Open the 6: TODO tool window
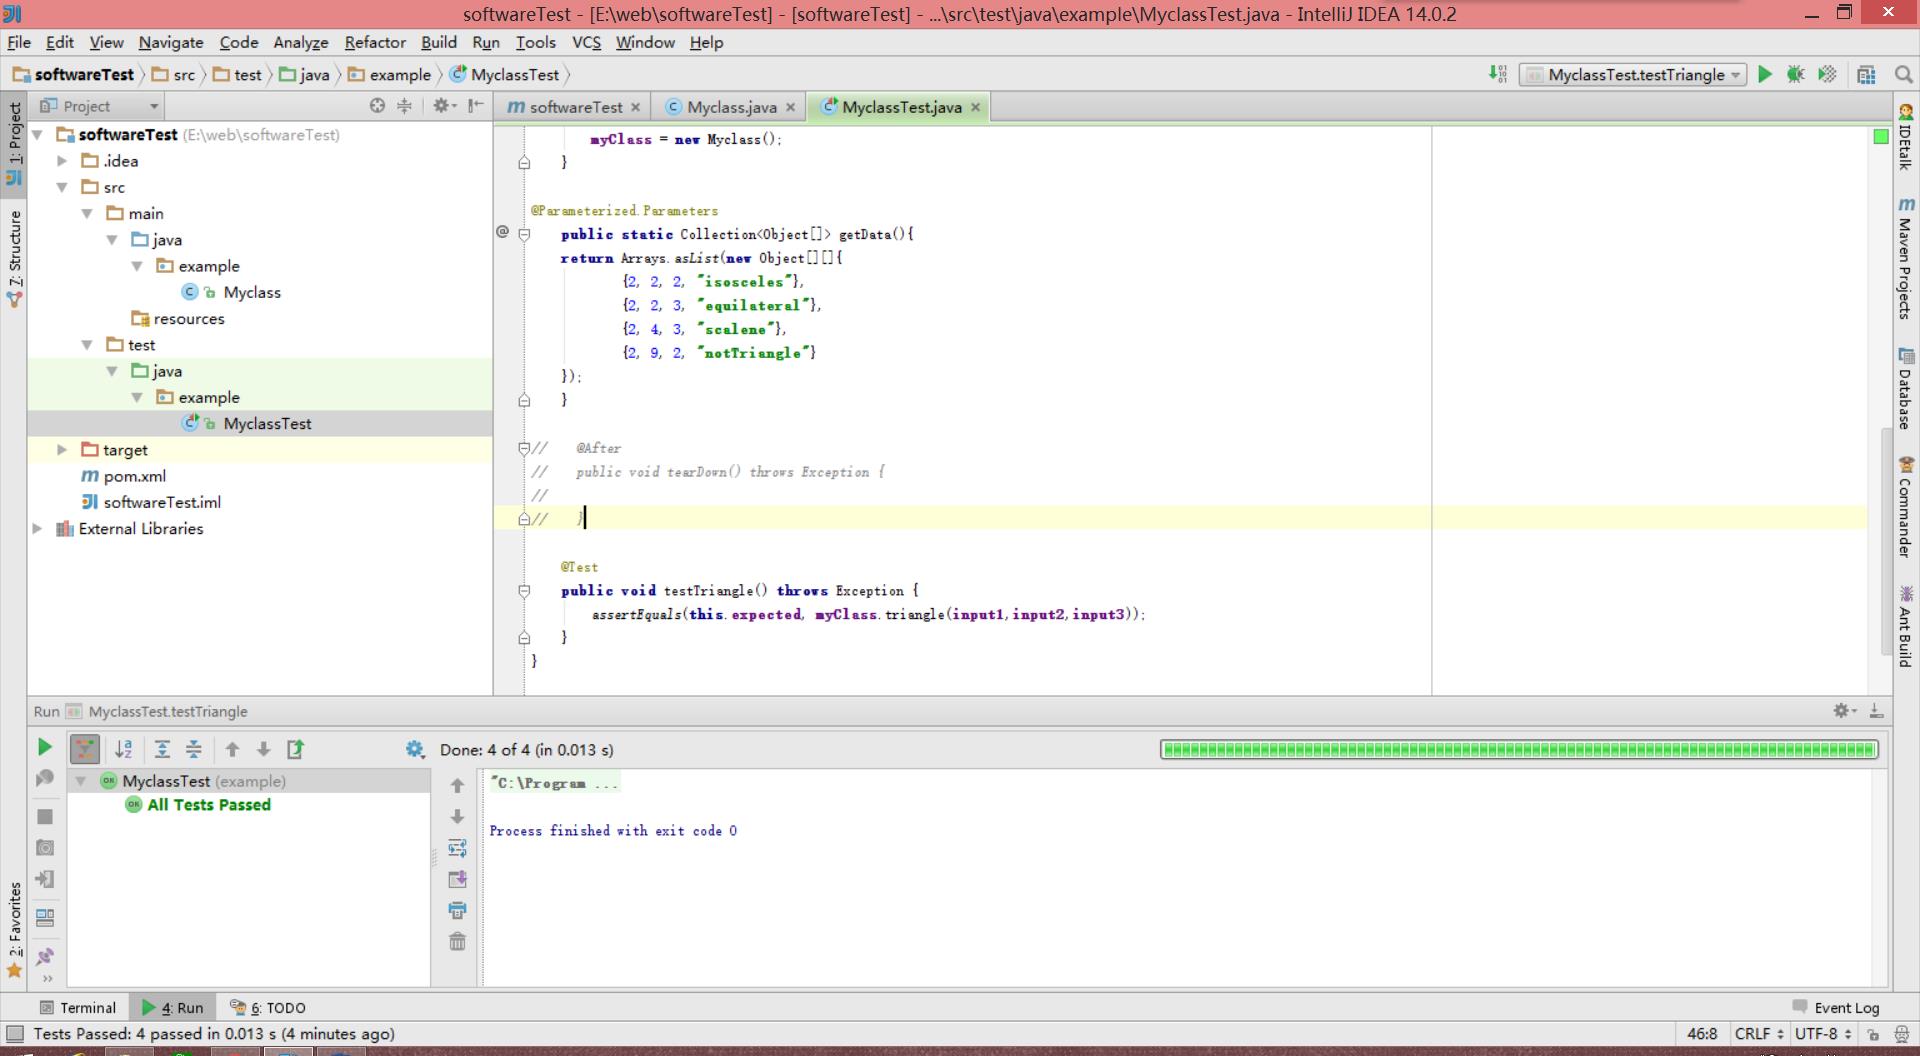The height and width of the screenshot is (1056, 1920). point(268,1007)
